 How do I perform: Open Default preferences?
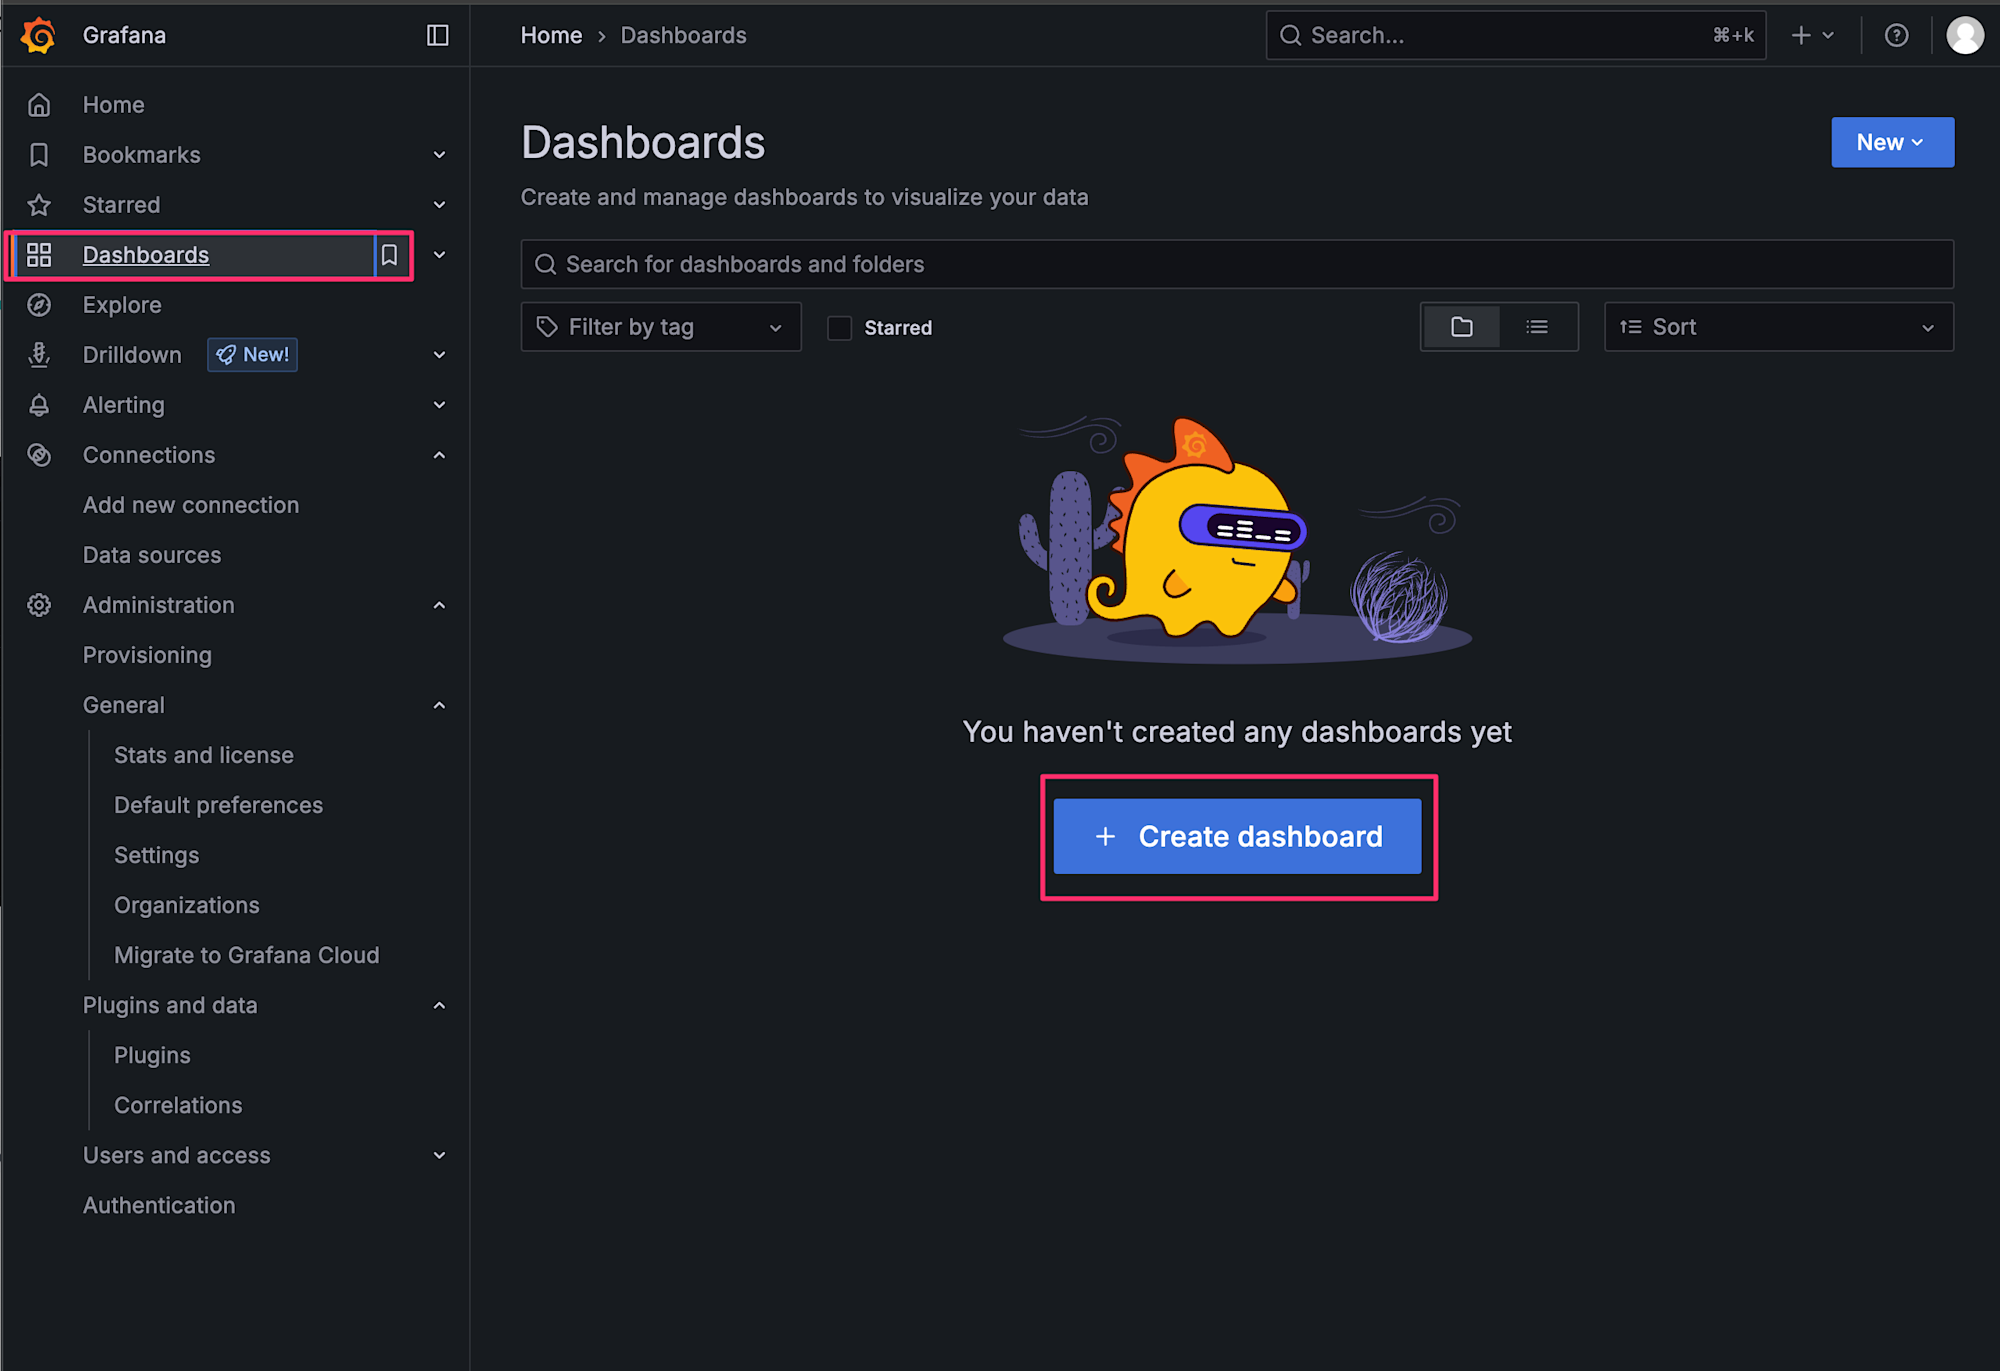pos(218,805)
